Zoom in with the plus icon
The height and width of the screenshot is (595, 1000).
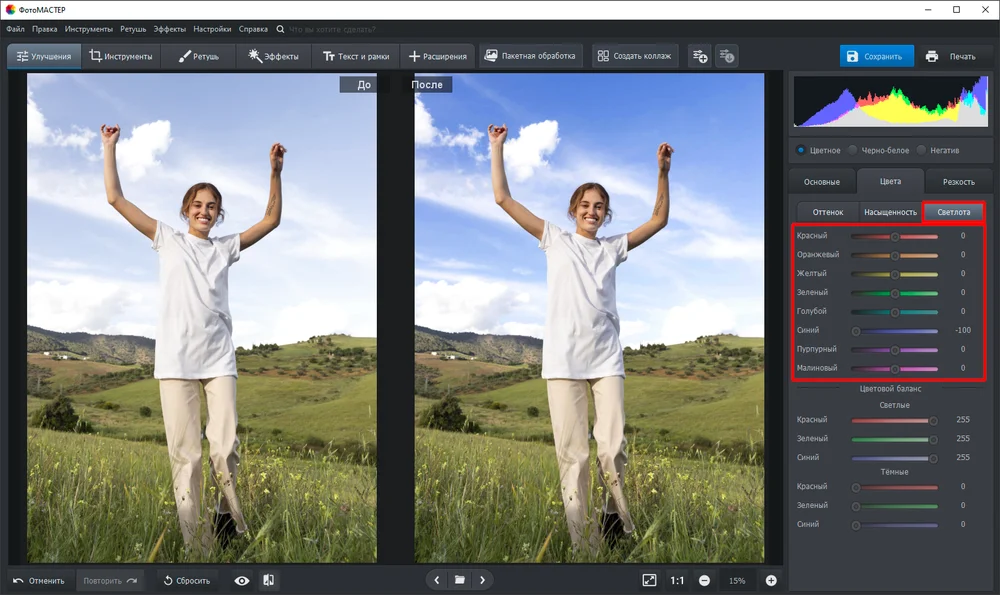[771, 580]
